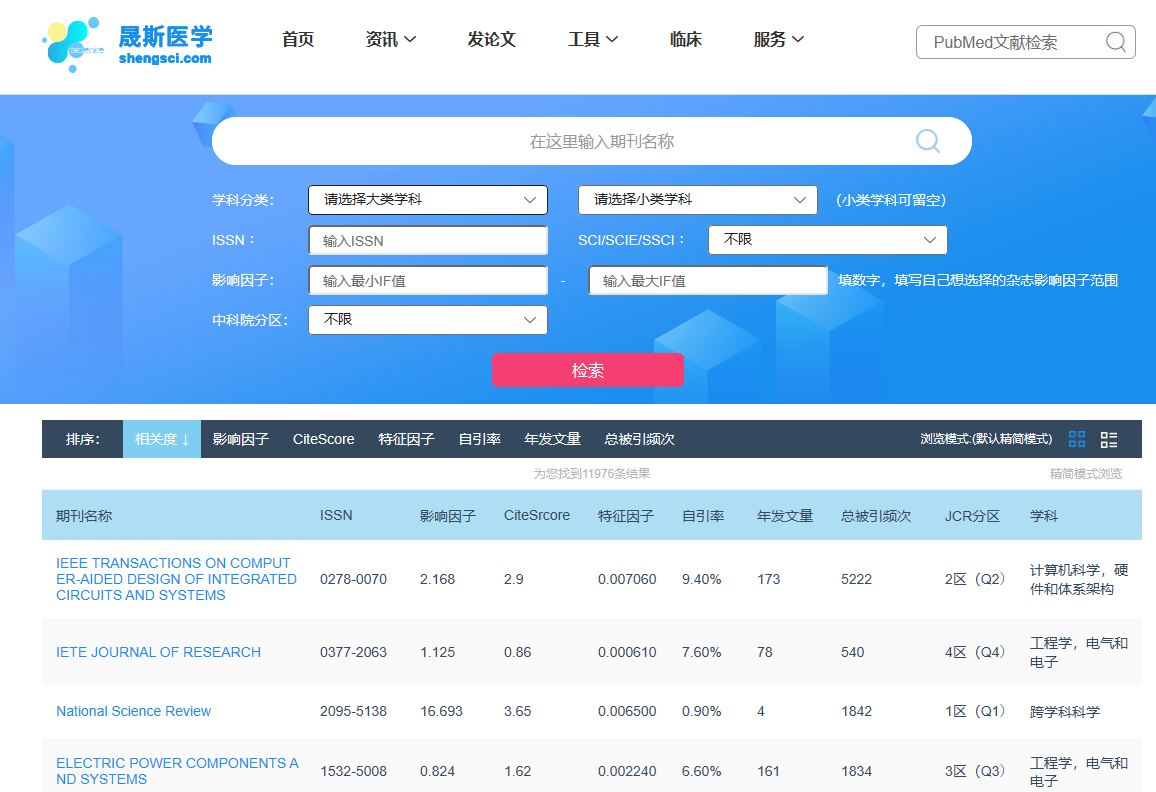Open the 请选择小类学科 dropdown
Viewport: 1156px width, 792px height.
tap(697, 200)
